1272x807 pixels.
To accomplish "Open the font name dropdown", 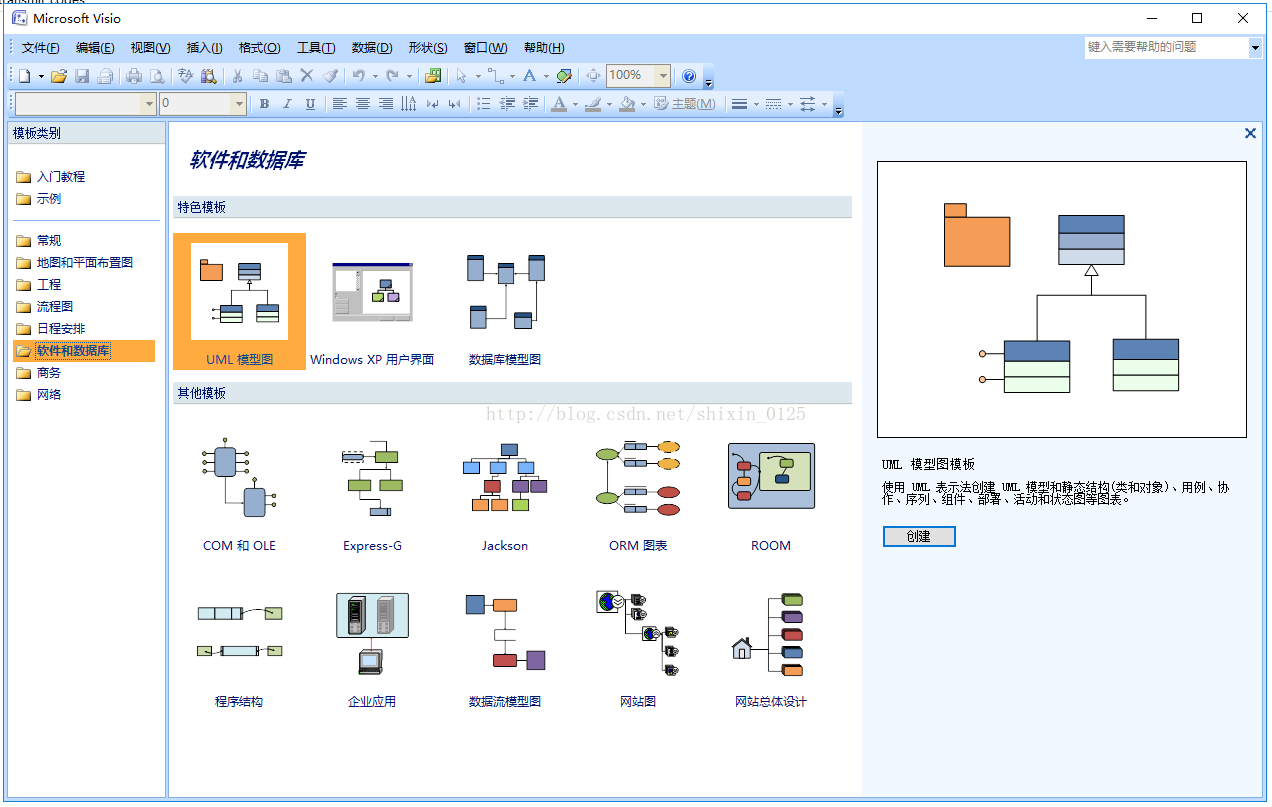I will [x=150, y=104].
